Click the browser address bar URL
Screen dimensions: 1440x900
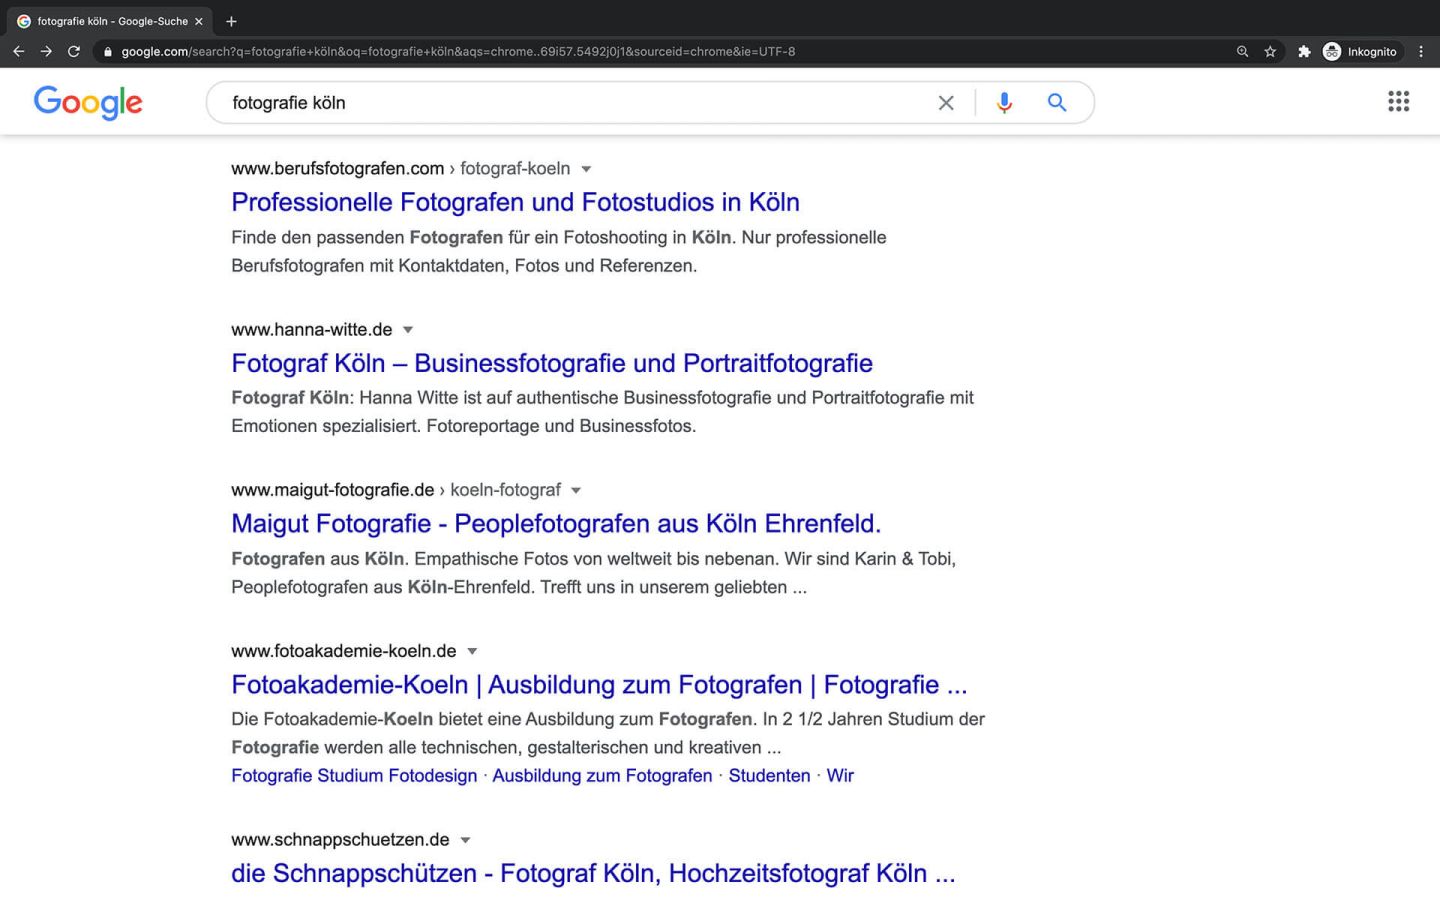458,52
